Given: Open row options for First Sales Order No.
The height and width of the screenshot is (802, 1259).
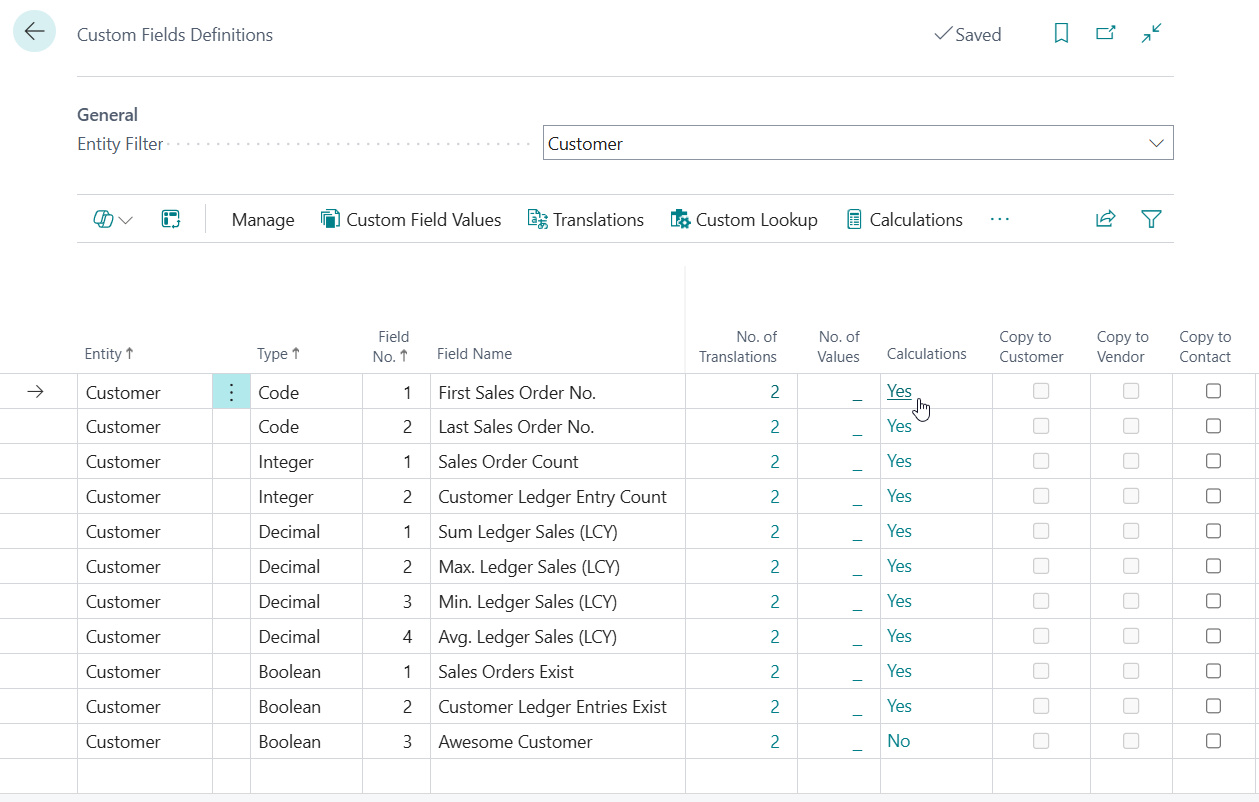Looking at the screenshot, I should tap(231, 393).
